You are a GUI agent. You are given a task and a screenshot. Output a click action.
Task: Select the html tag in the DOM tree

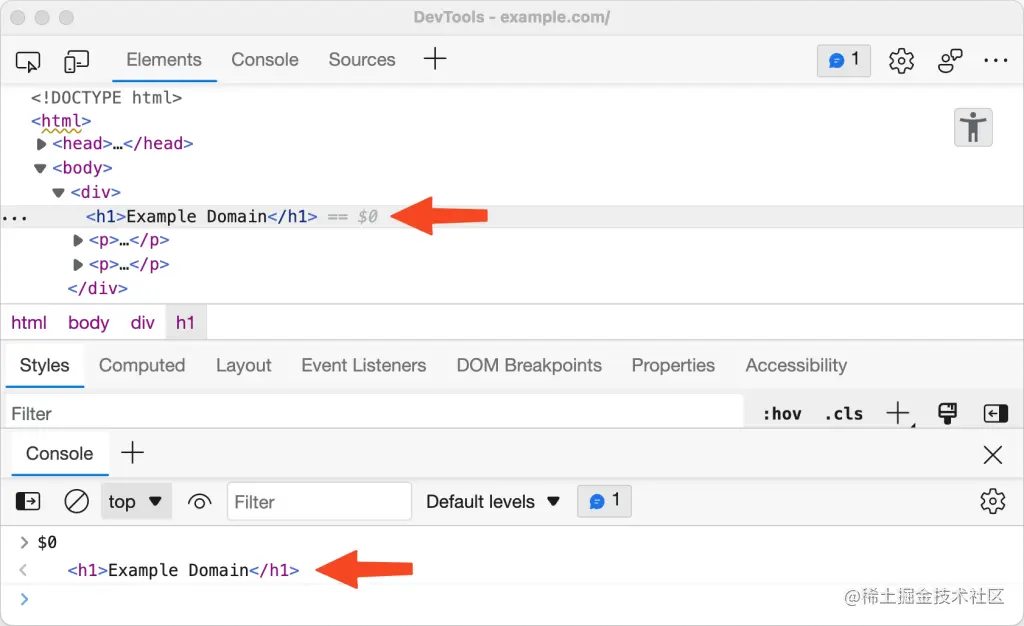61,121
